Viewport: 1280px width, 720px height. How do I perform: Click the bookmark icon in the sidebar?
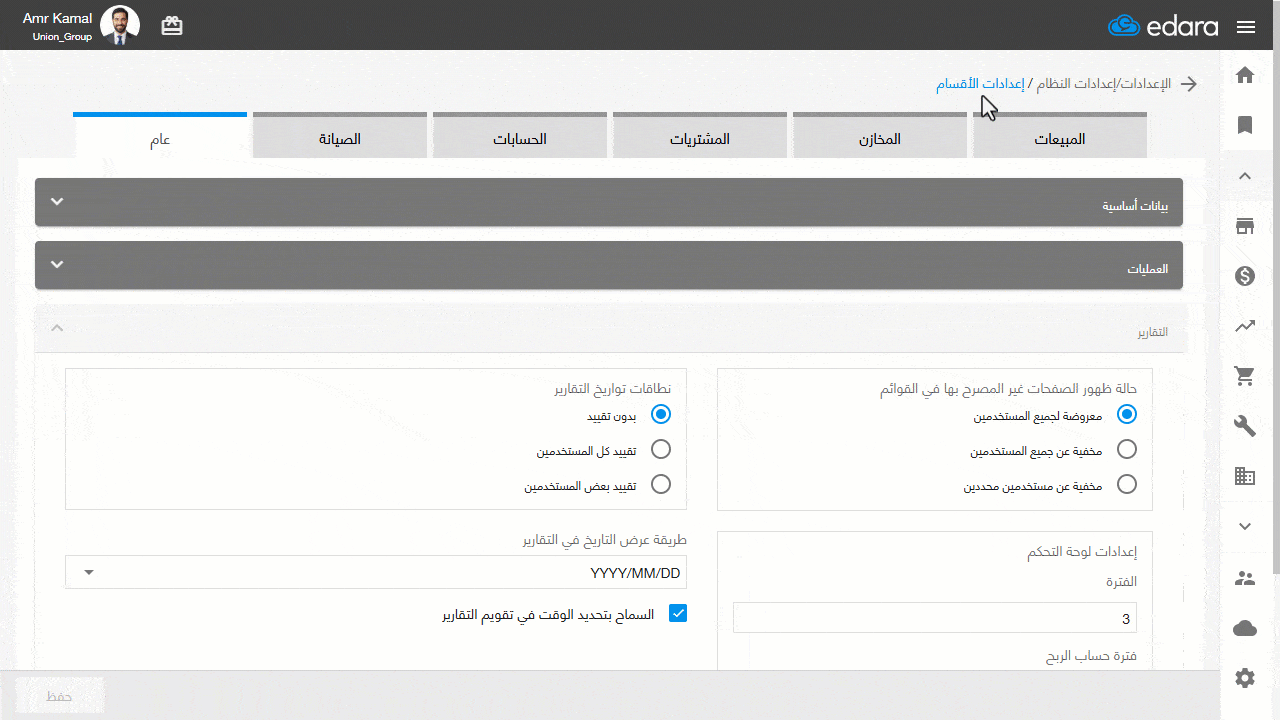coord(1244,125)
